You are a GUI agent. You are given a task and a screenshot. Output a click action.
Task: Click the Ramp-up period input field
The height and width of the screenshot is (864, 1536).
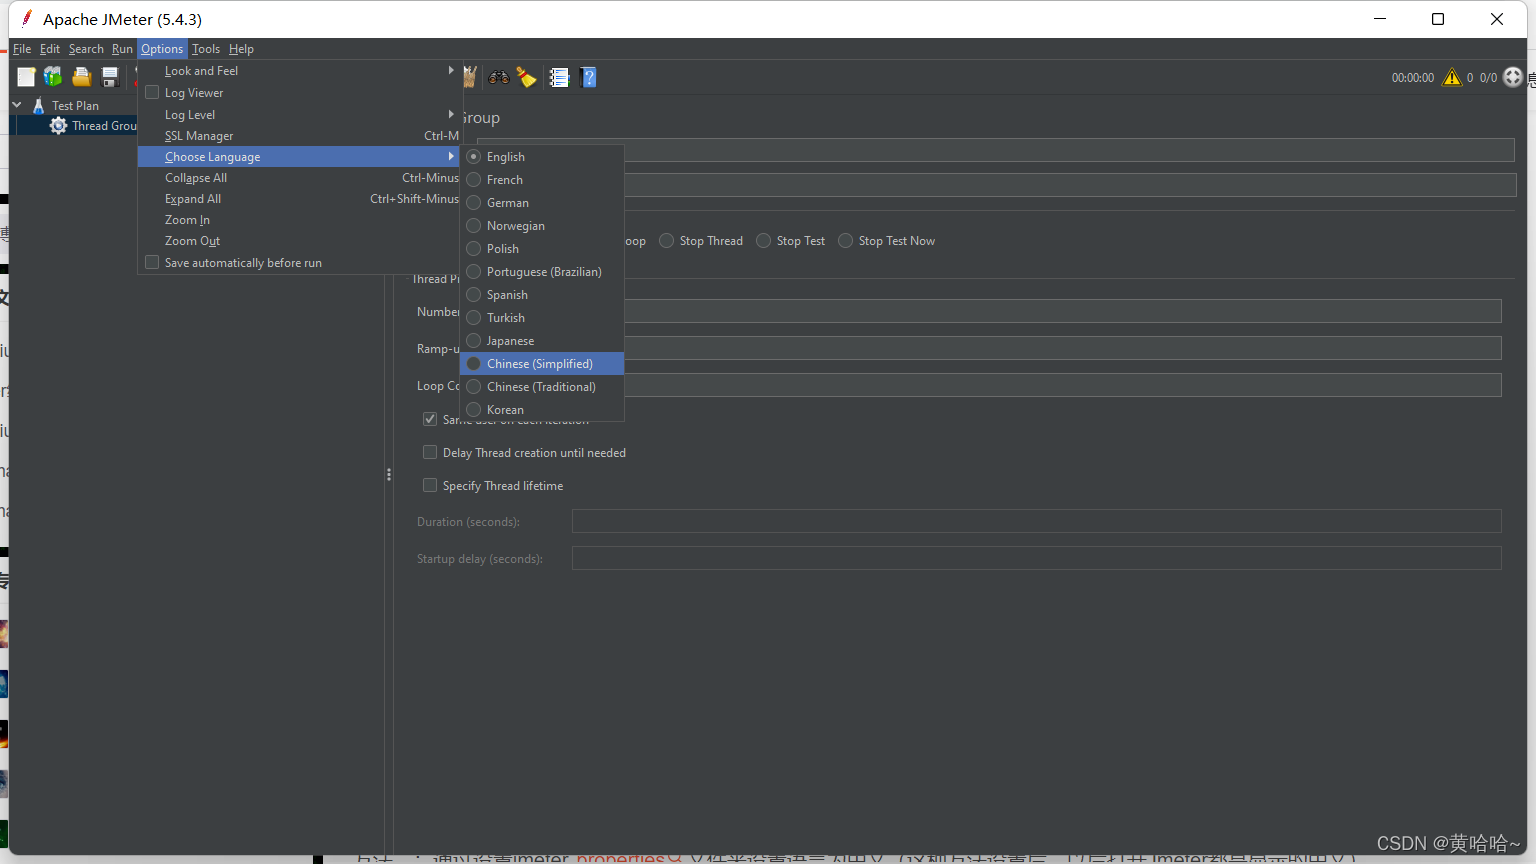[x=1063, y=348]
